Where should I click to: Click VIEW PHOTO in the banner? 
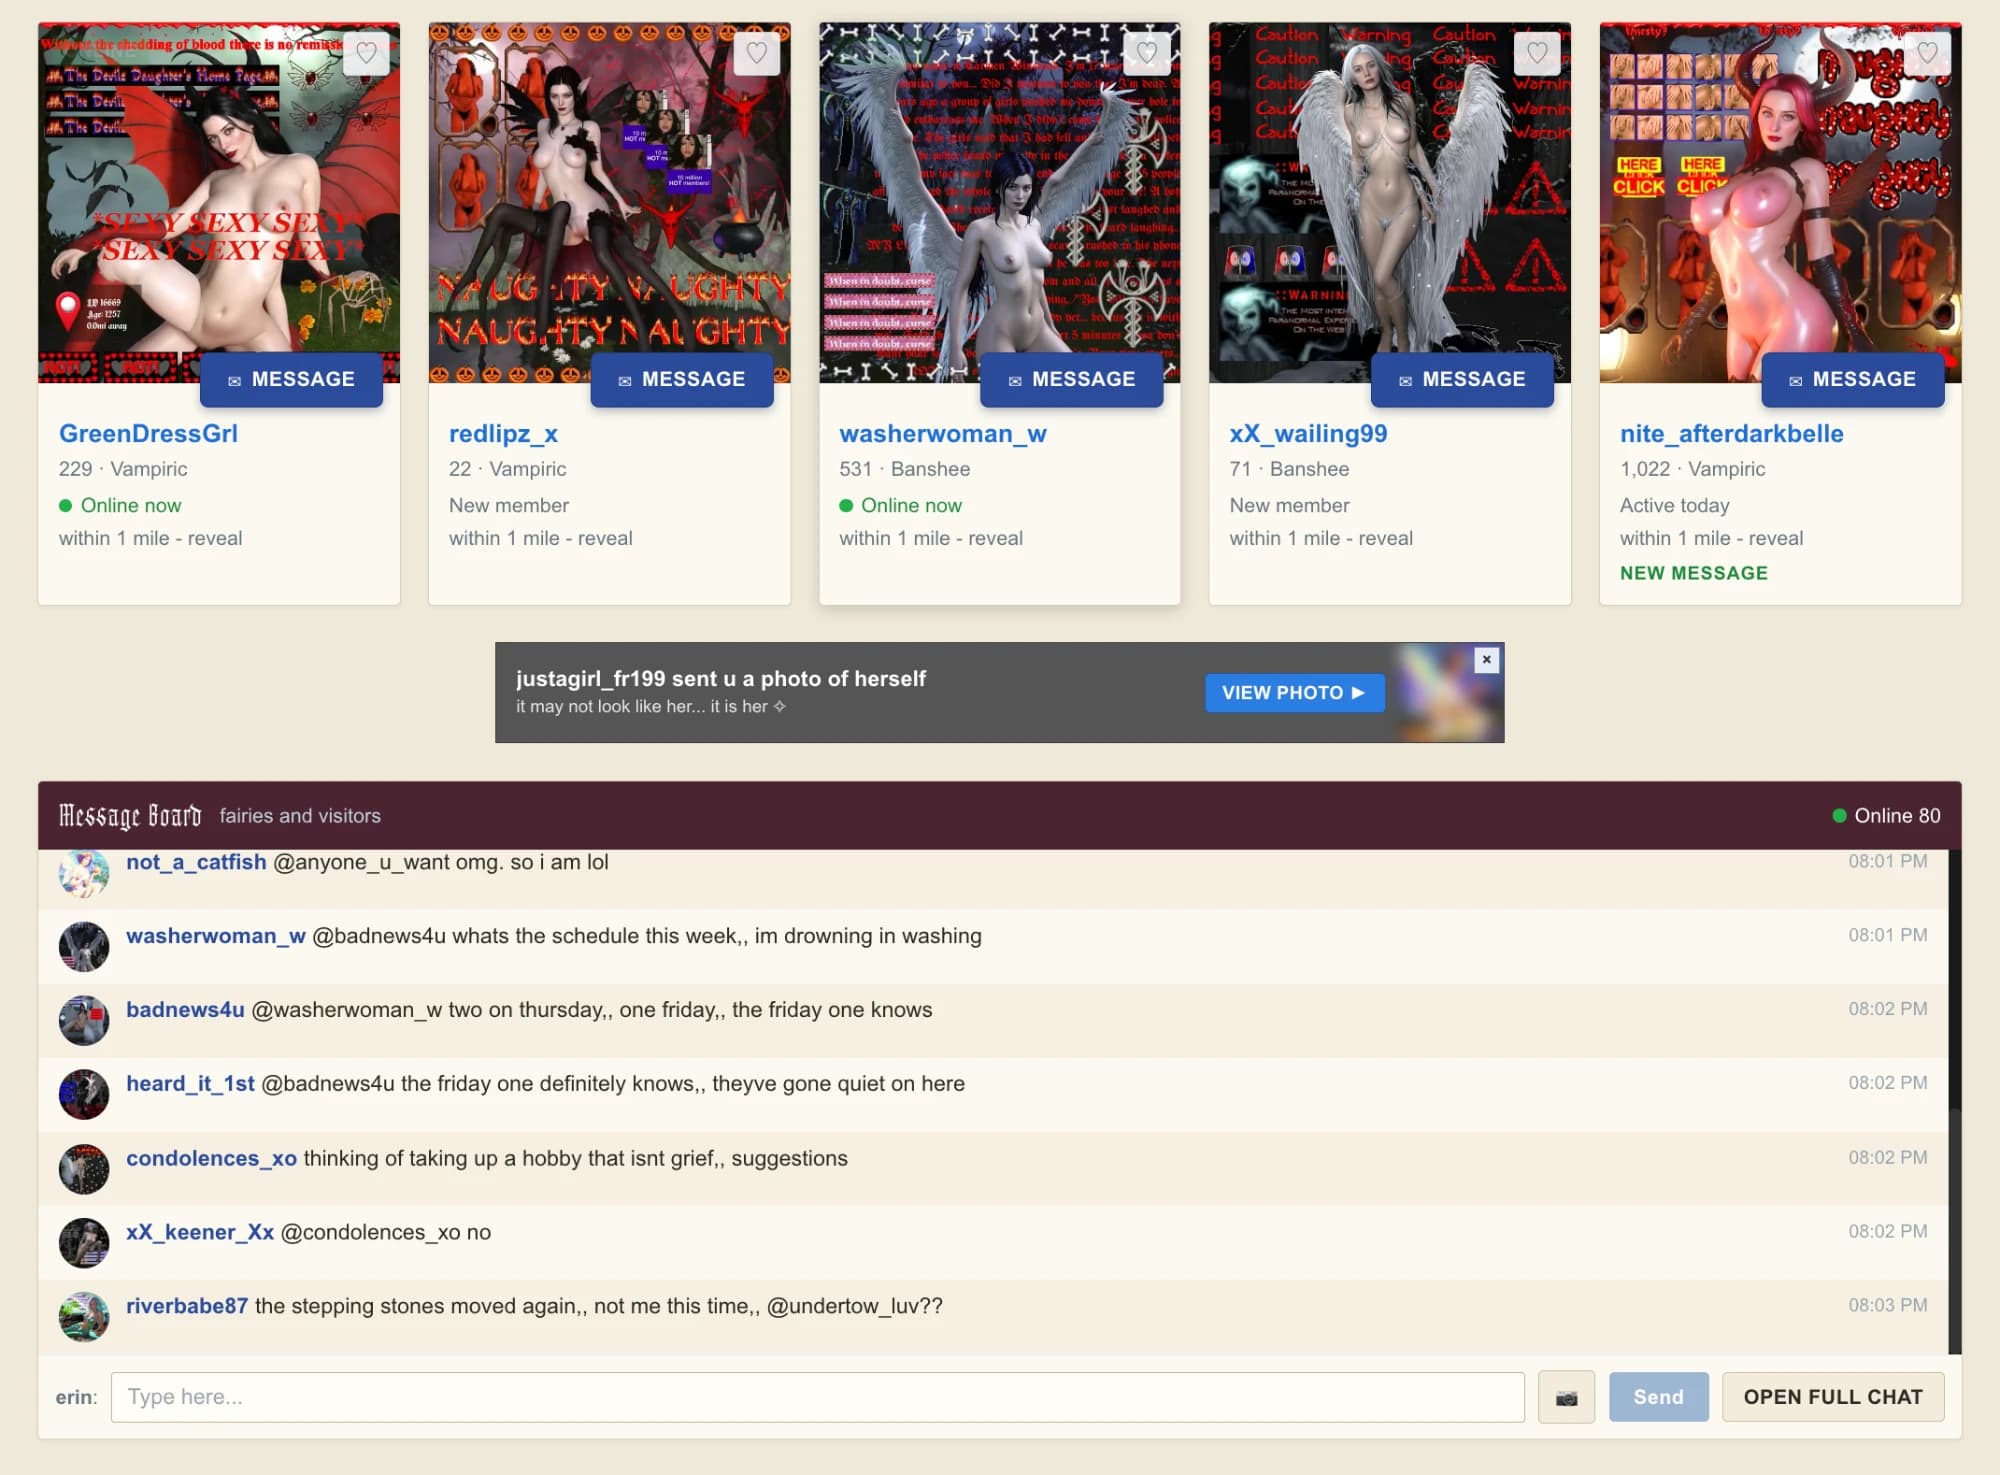pos(1294,692)
